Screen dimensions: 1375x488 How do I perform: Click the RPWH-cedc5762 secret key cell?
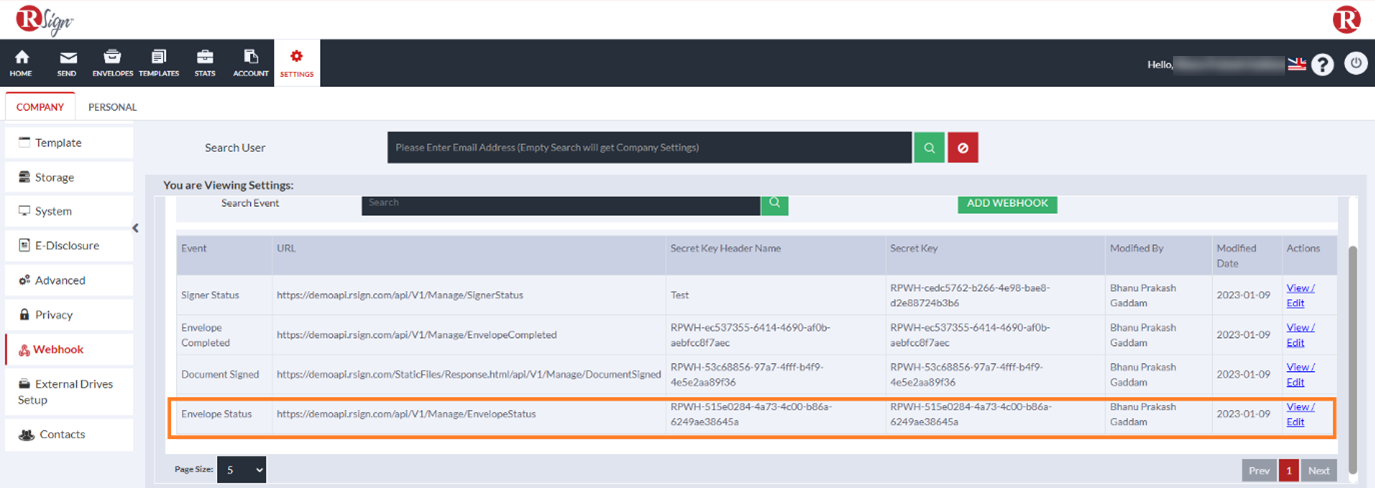(x=996, y=295)
